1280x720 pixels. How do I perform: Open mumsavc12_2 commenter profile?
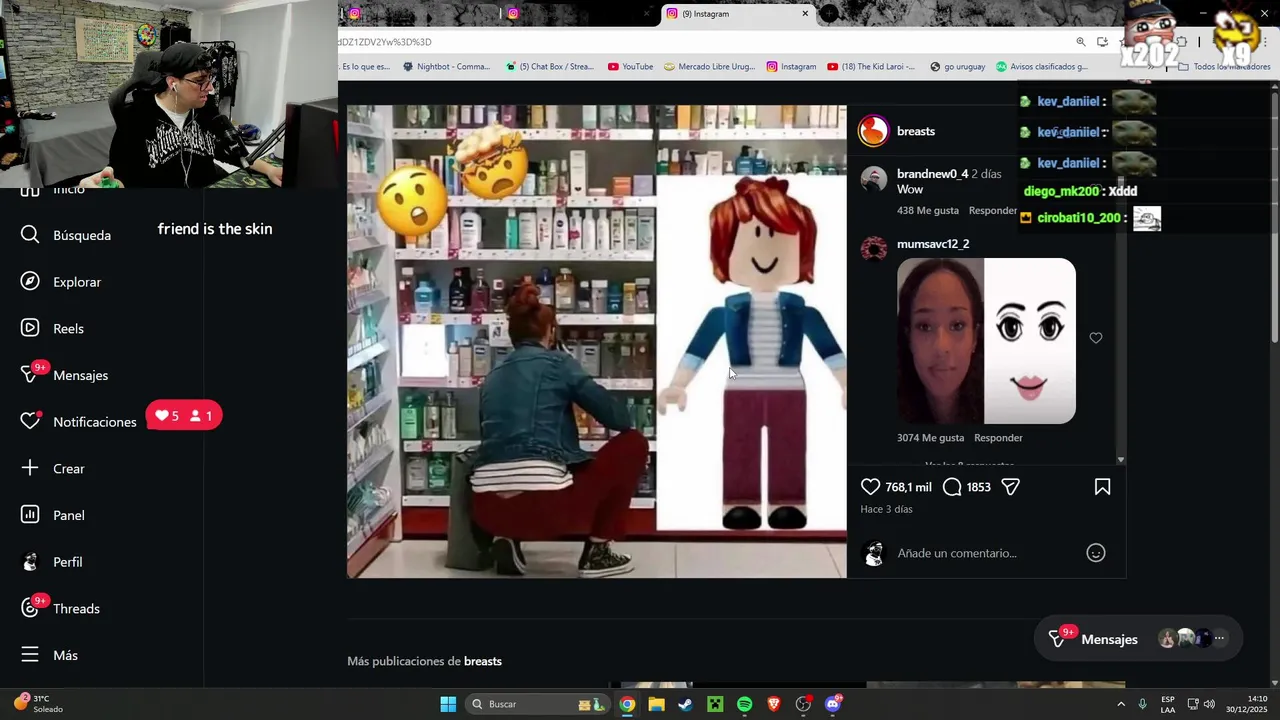[933, 244]
